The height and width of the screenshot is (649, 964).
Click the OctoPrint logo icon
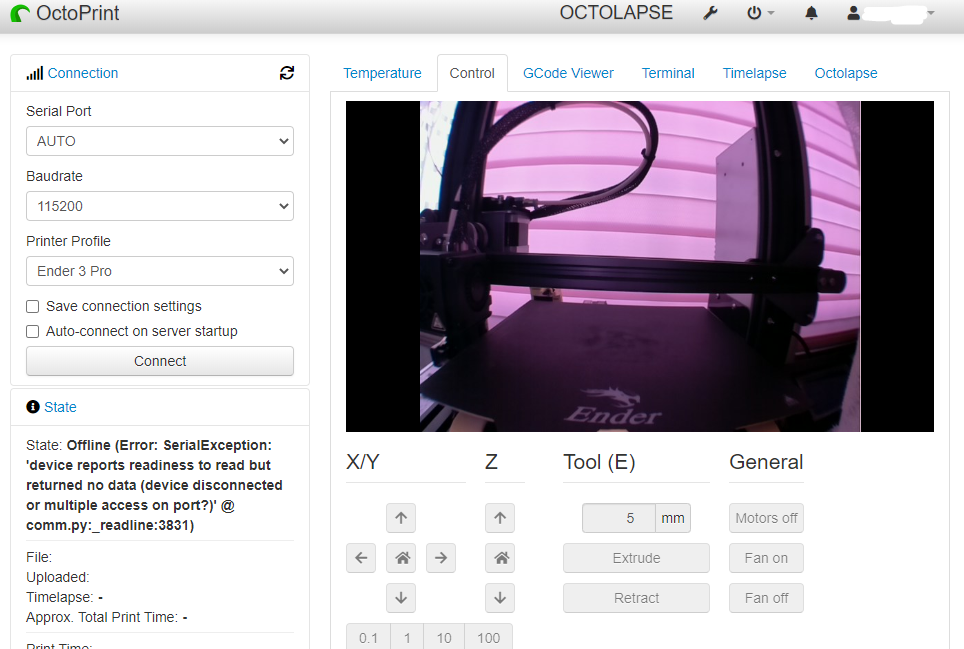point(20,13)
